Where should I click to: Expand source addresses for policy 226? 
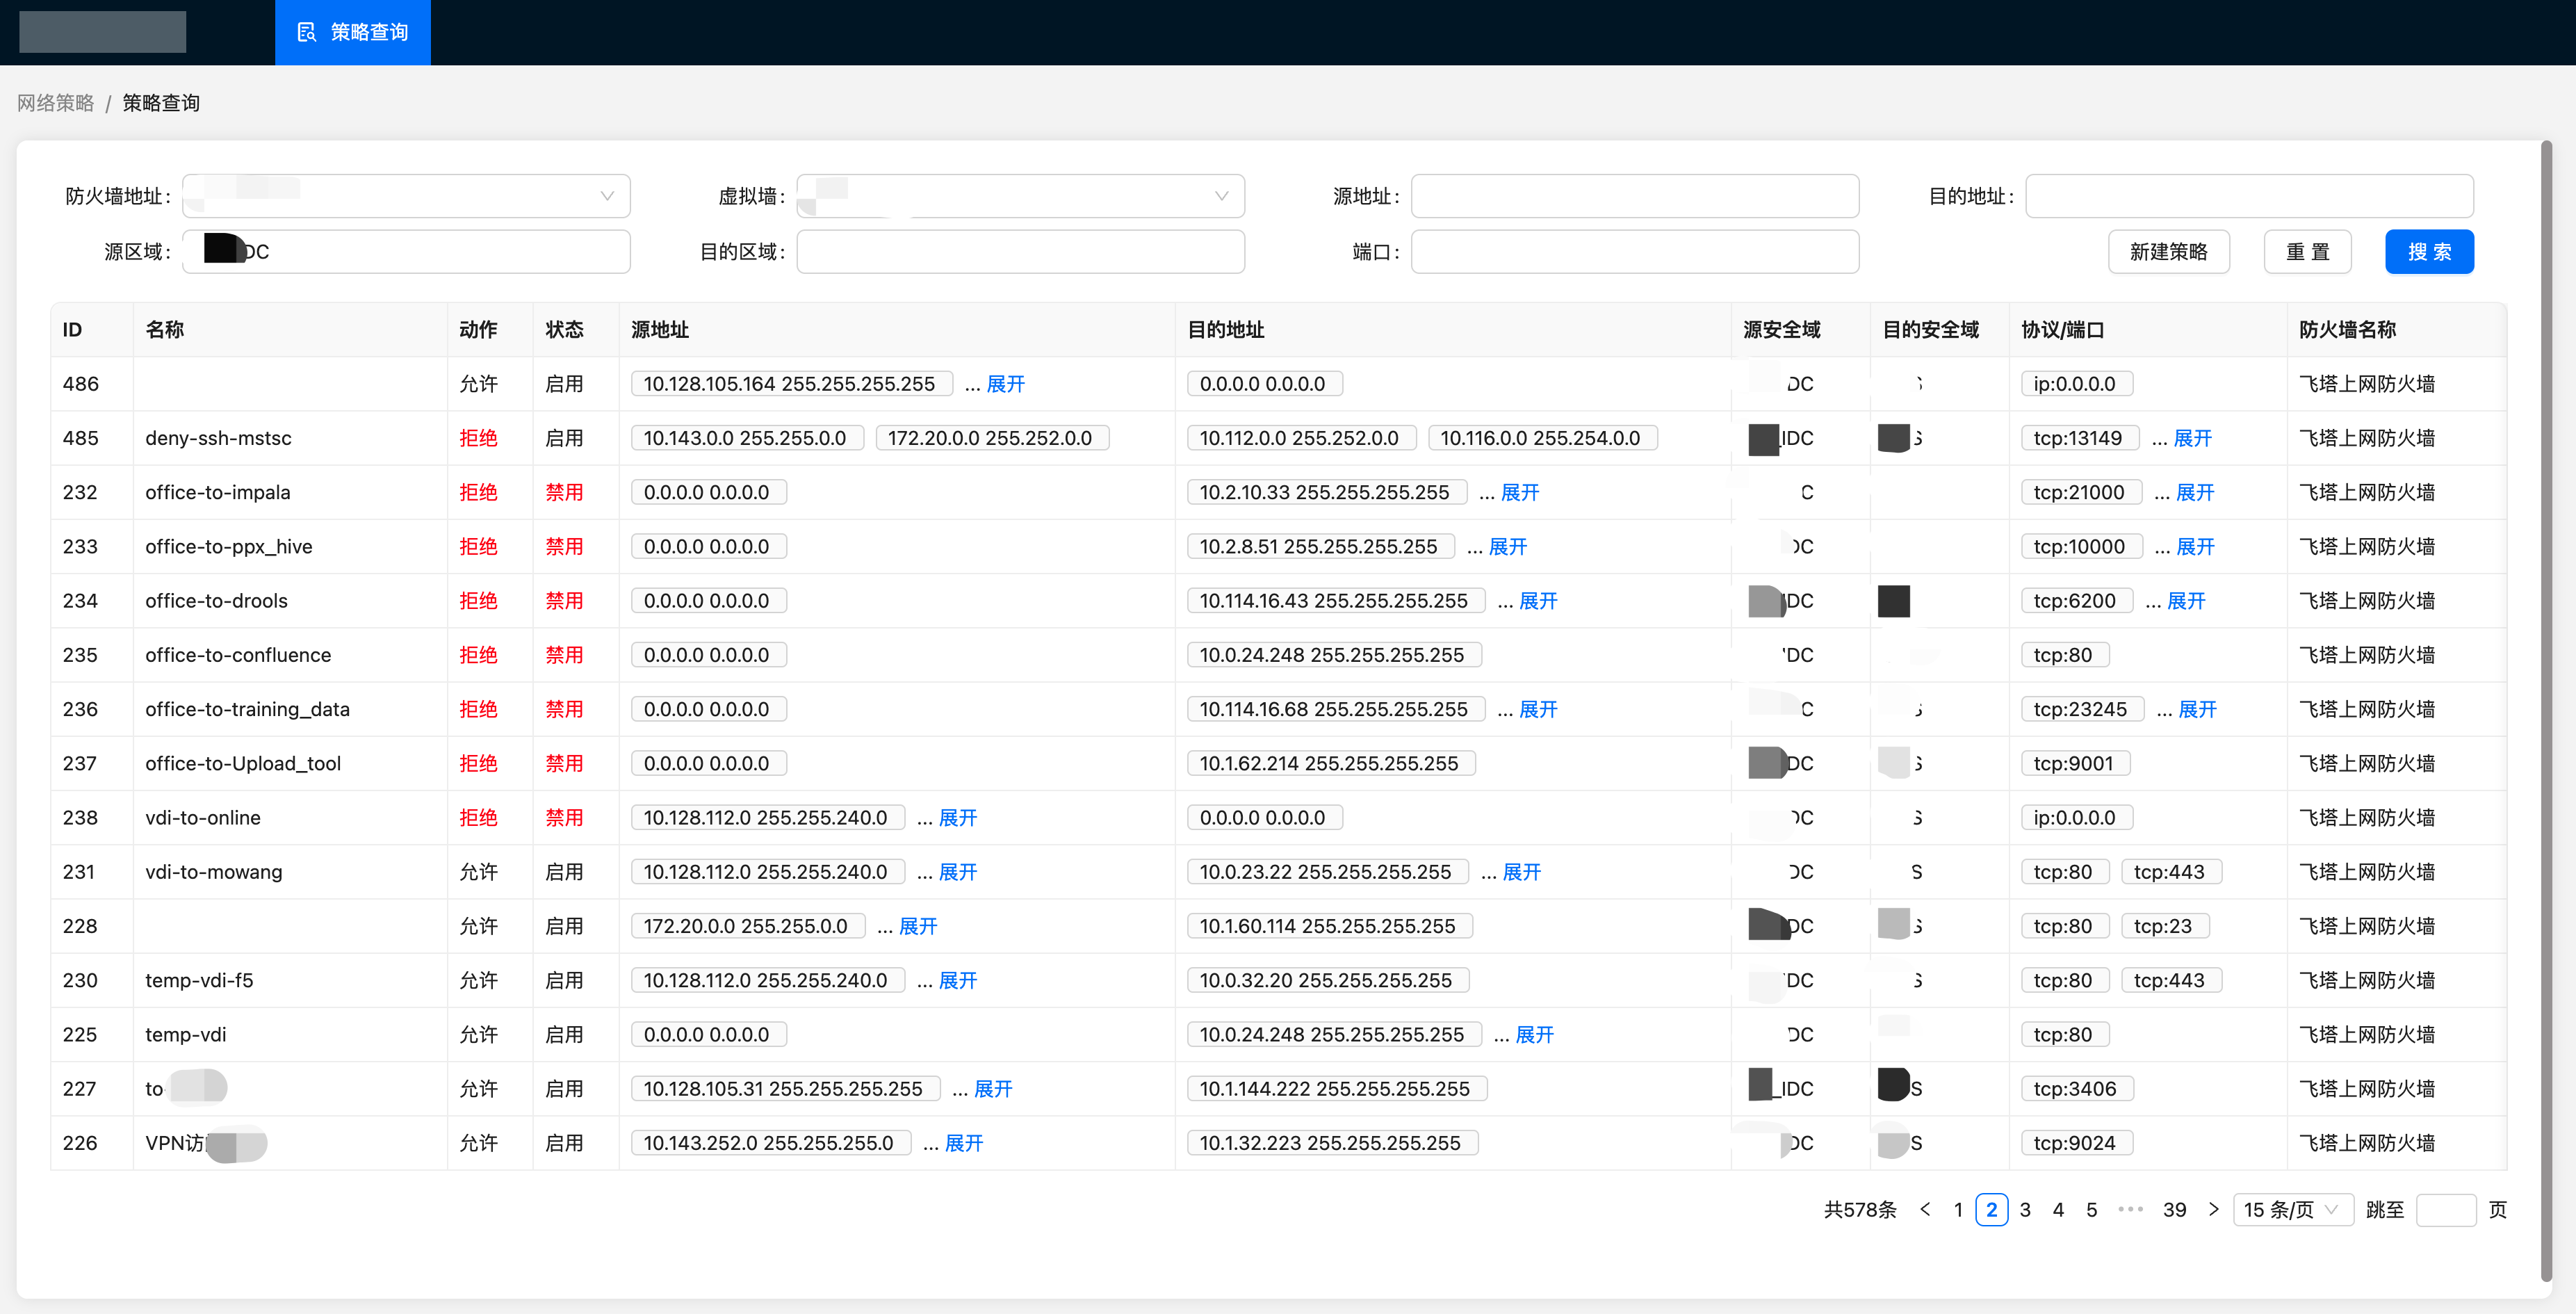tap(963, 1142)
